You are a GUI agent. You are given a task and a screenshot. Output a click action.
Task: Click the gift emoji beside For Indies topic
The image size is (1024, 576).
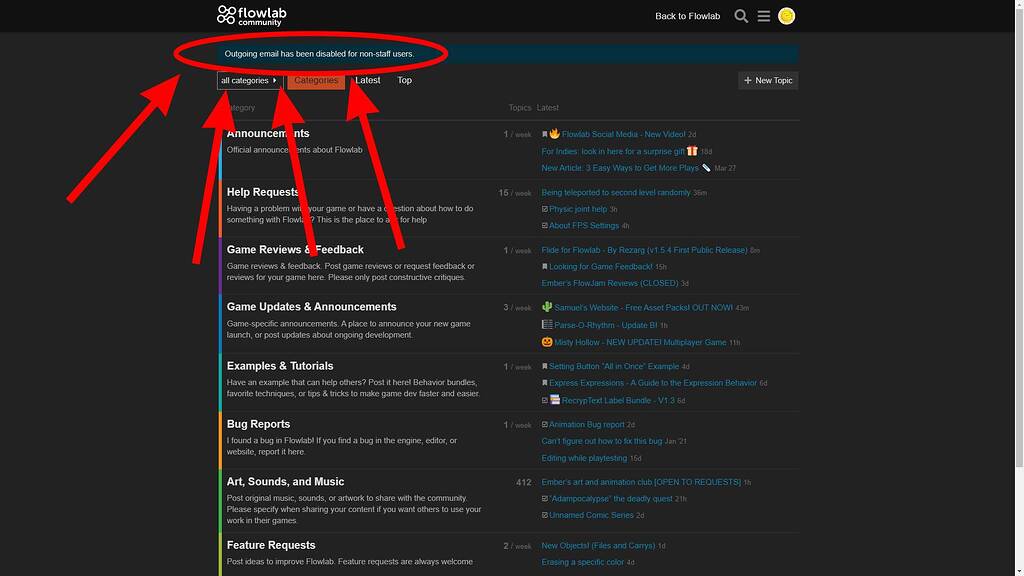[692, 151]
